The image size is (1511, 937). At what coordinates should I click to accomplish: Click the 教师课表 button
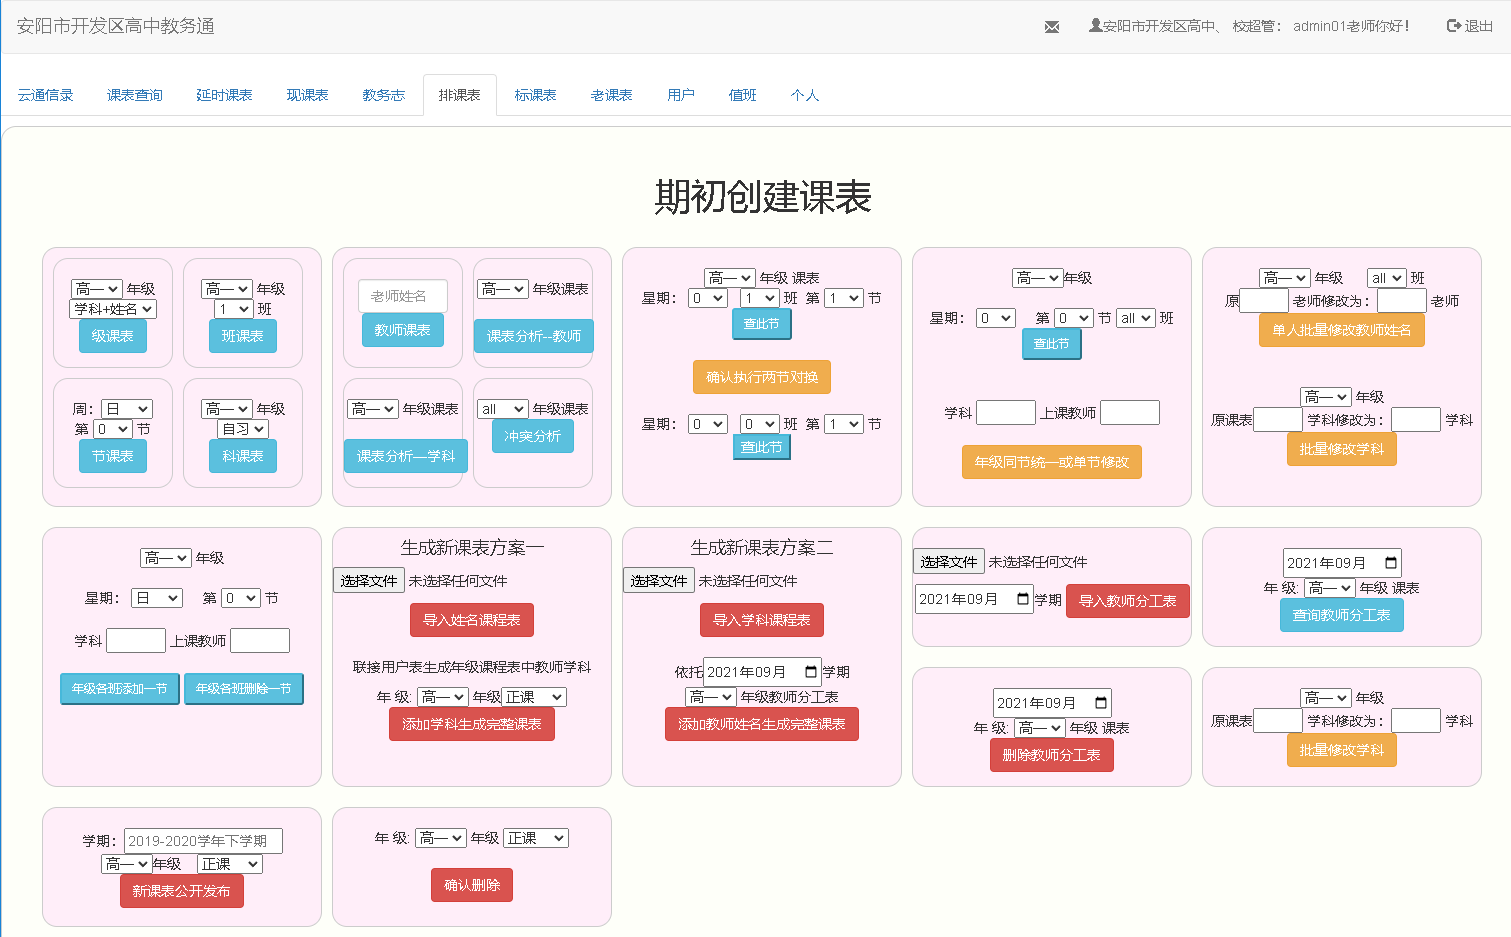click(403, 330)
